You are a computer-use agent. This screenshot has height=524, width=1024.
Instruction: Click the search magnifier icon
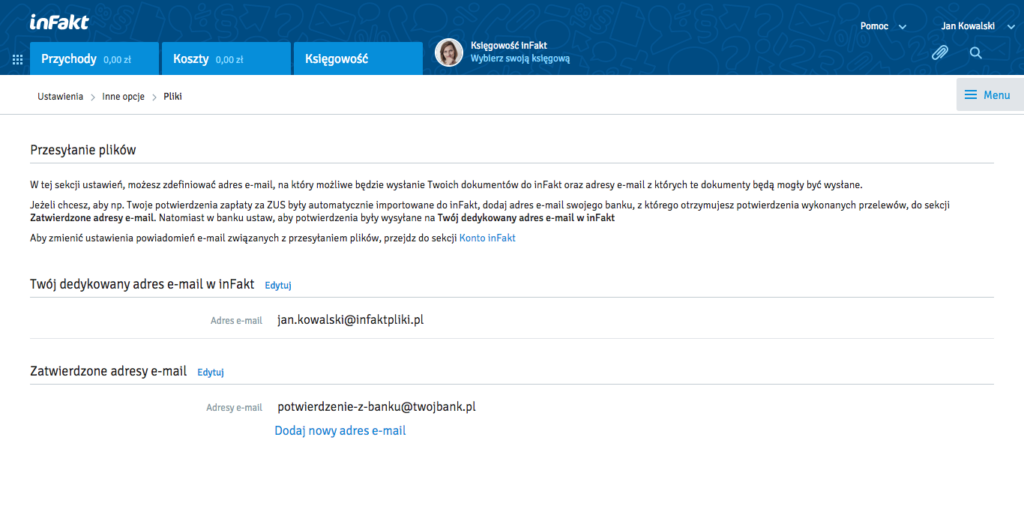click(976, 53)
